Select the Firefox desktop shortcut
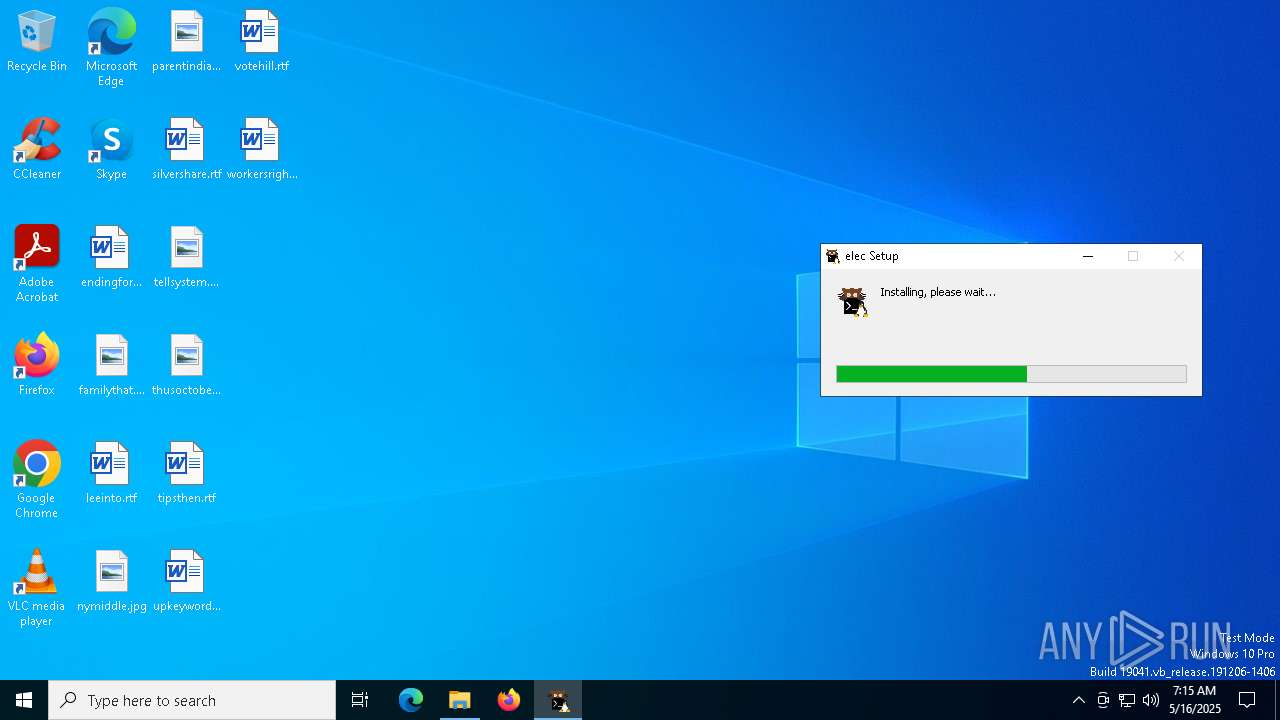 pos(37,366)
